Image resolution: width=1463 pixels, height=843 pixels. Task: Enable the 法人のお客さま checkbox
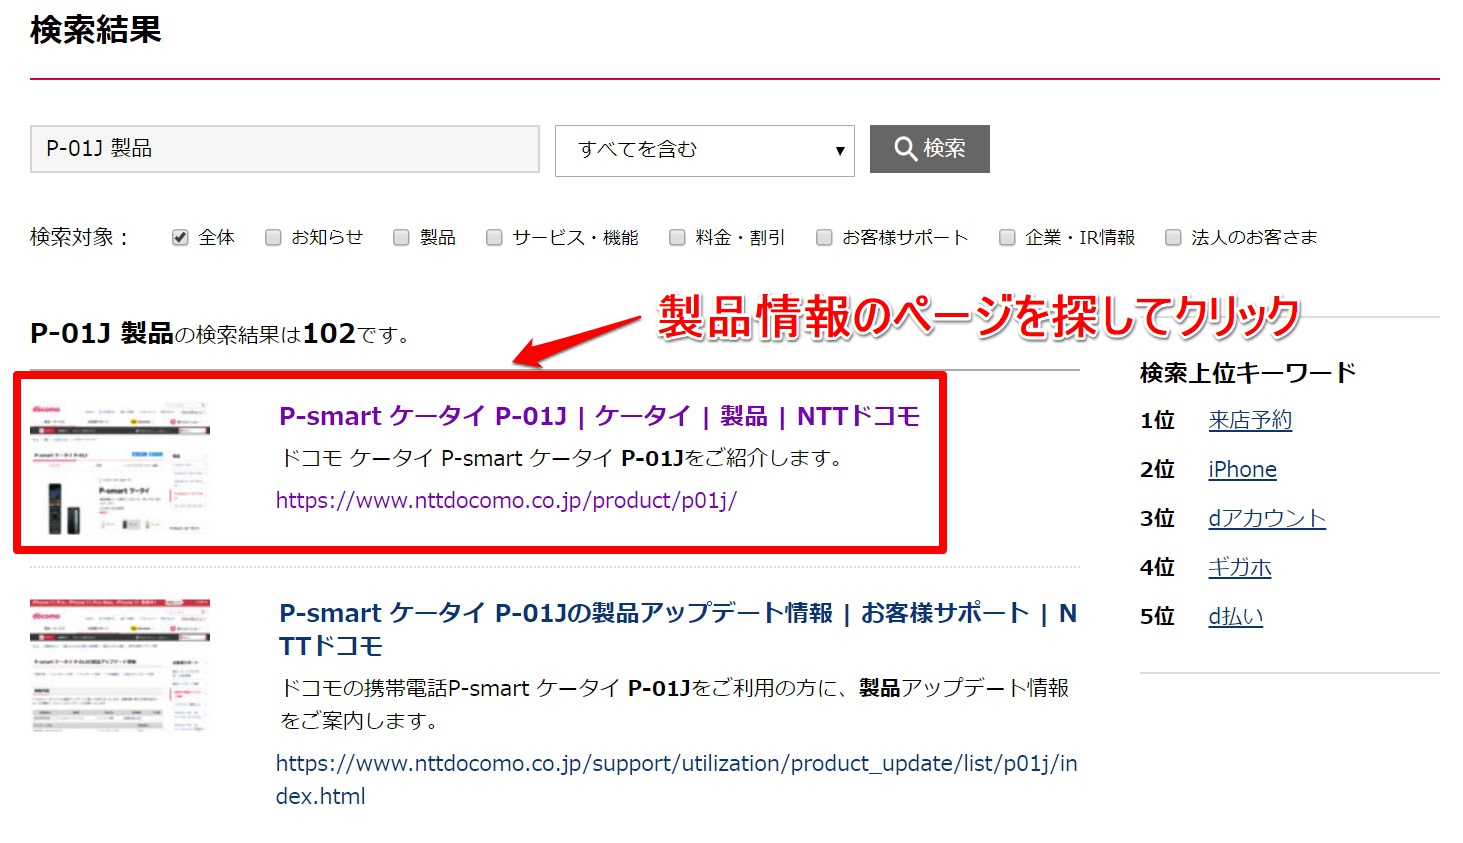[x=1173, y=237]
